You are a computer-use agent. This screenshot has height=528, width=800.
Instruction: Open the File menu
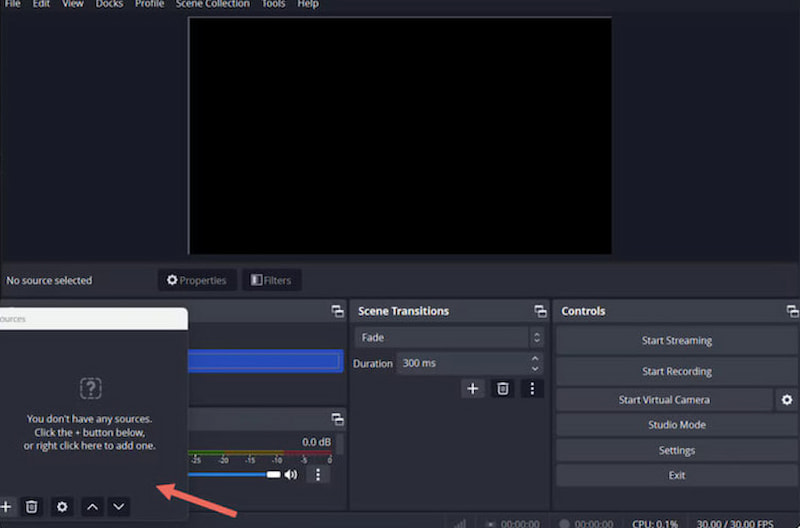pyautogui.click(x=13, y=4)
